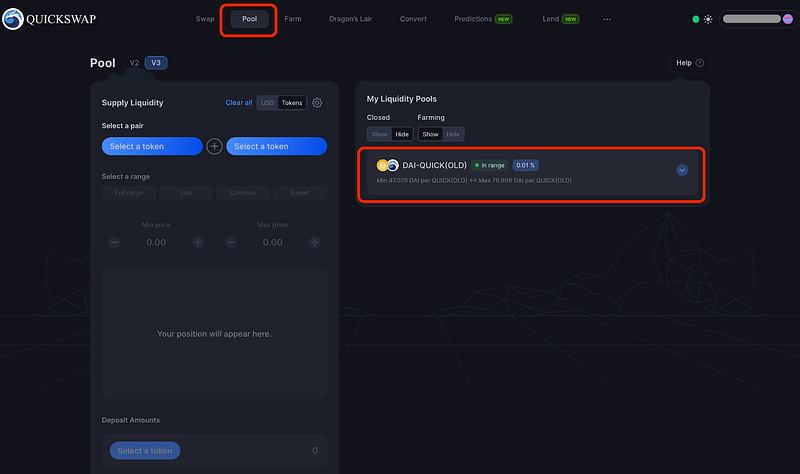Viewport: 800px width, 474px height.
Task: Click the DAI token icon
Action: 382,165
